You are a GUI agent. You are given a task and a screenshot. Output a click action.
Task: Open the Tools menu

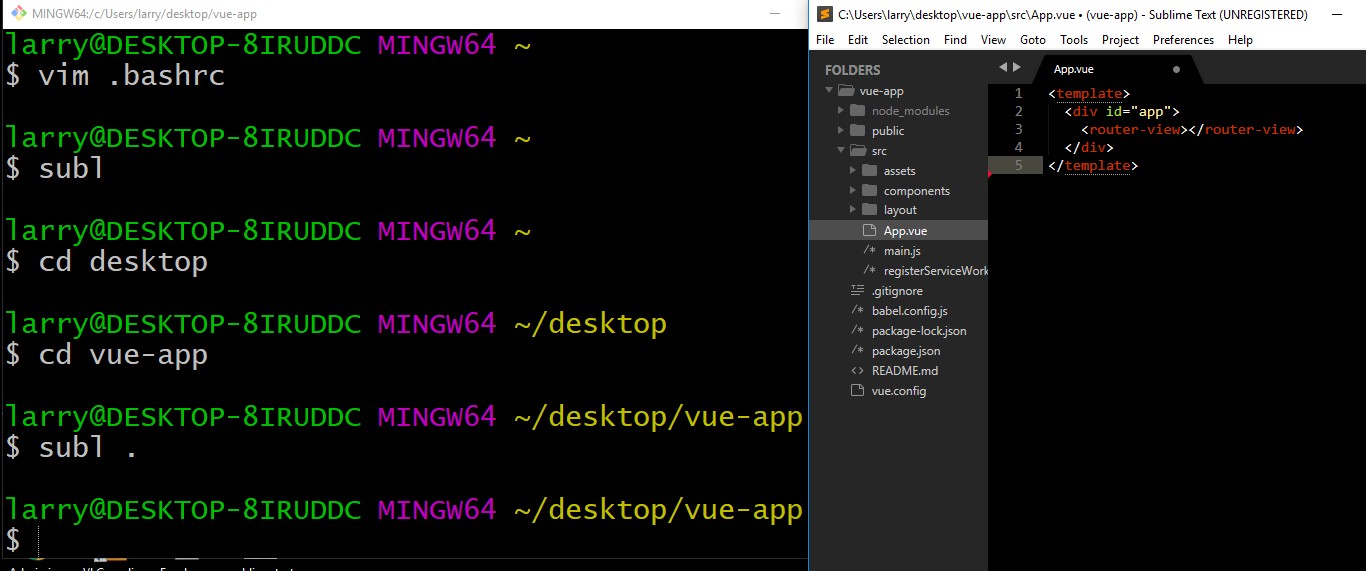pos(1074,40)
